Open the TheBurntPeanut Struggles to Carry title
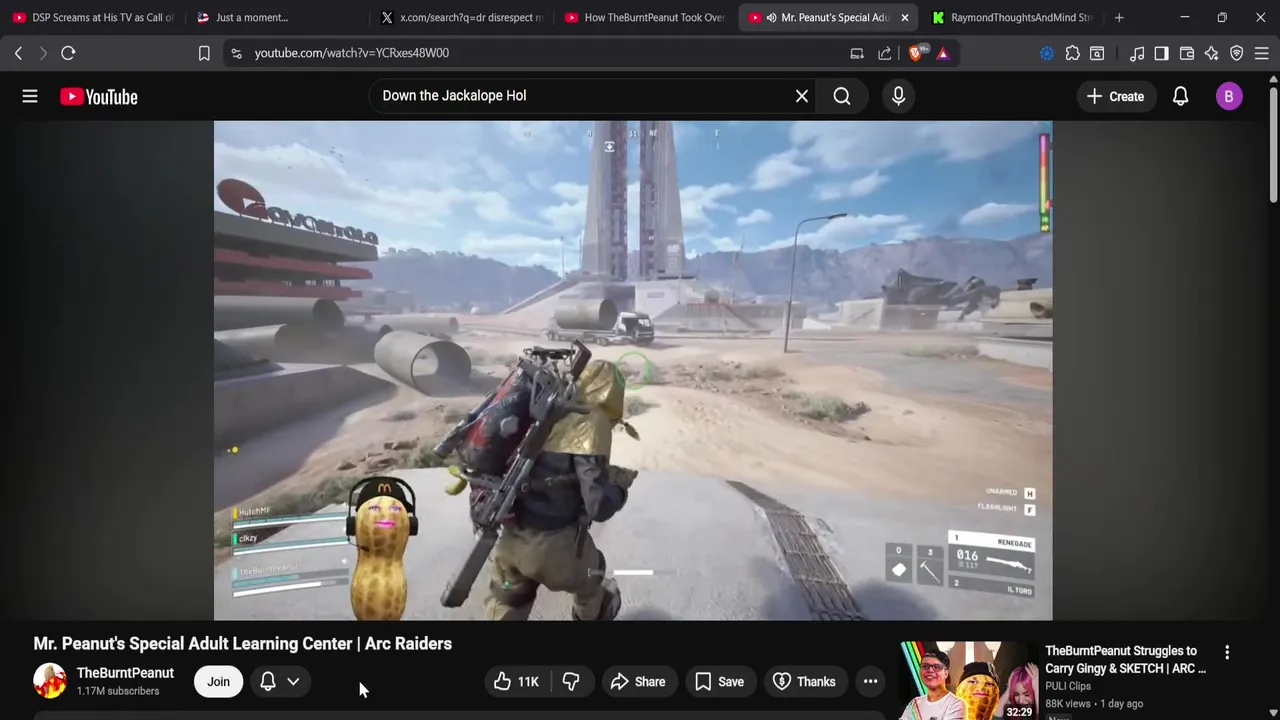The width and height of the screenshot is (1280, 720). click(1125, 660)
